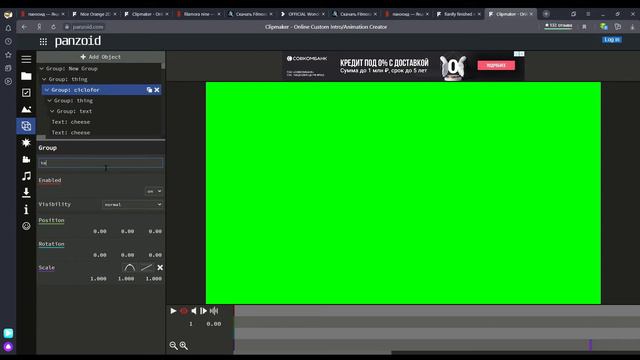This screenshot has height=360, width=640.
Task: Open the info panel icon
Action: 26,209
